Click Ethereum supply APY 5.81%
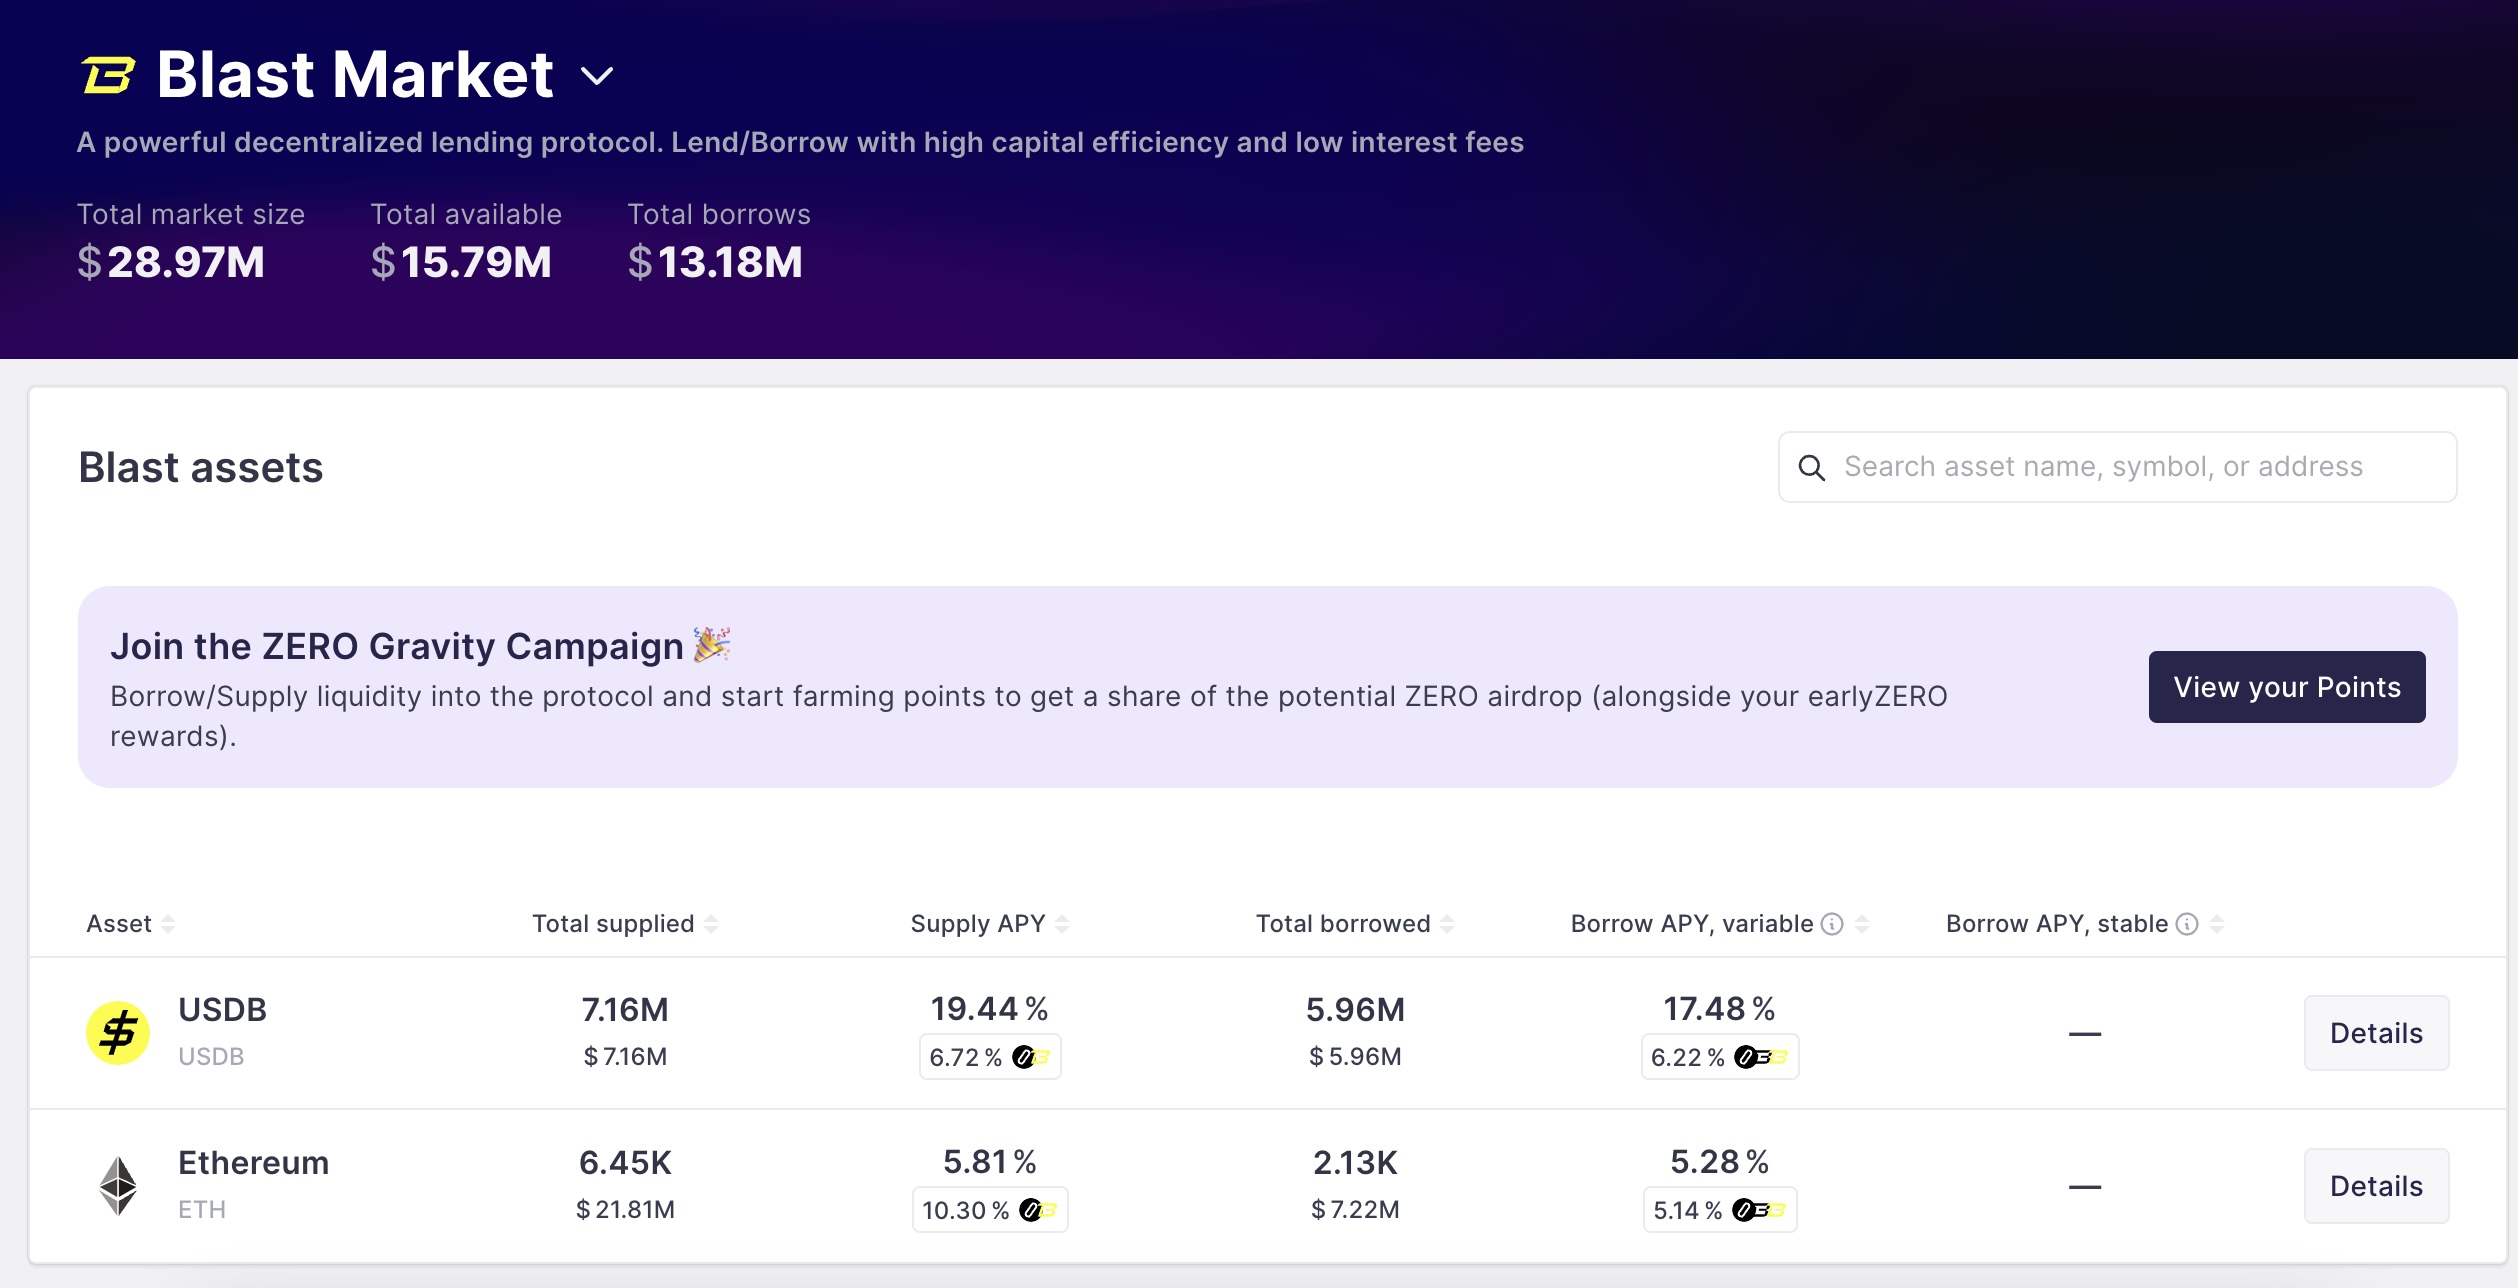This screenshot has height=1288, width=2518. pyautogui.click(x=989, y=1162)
